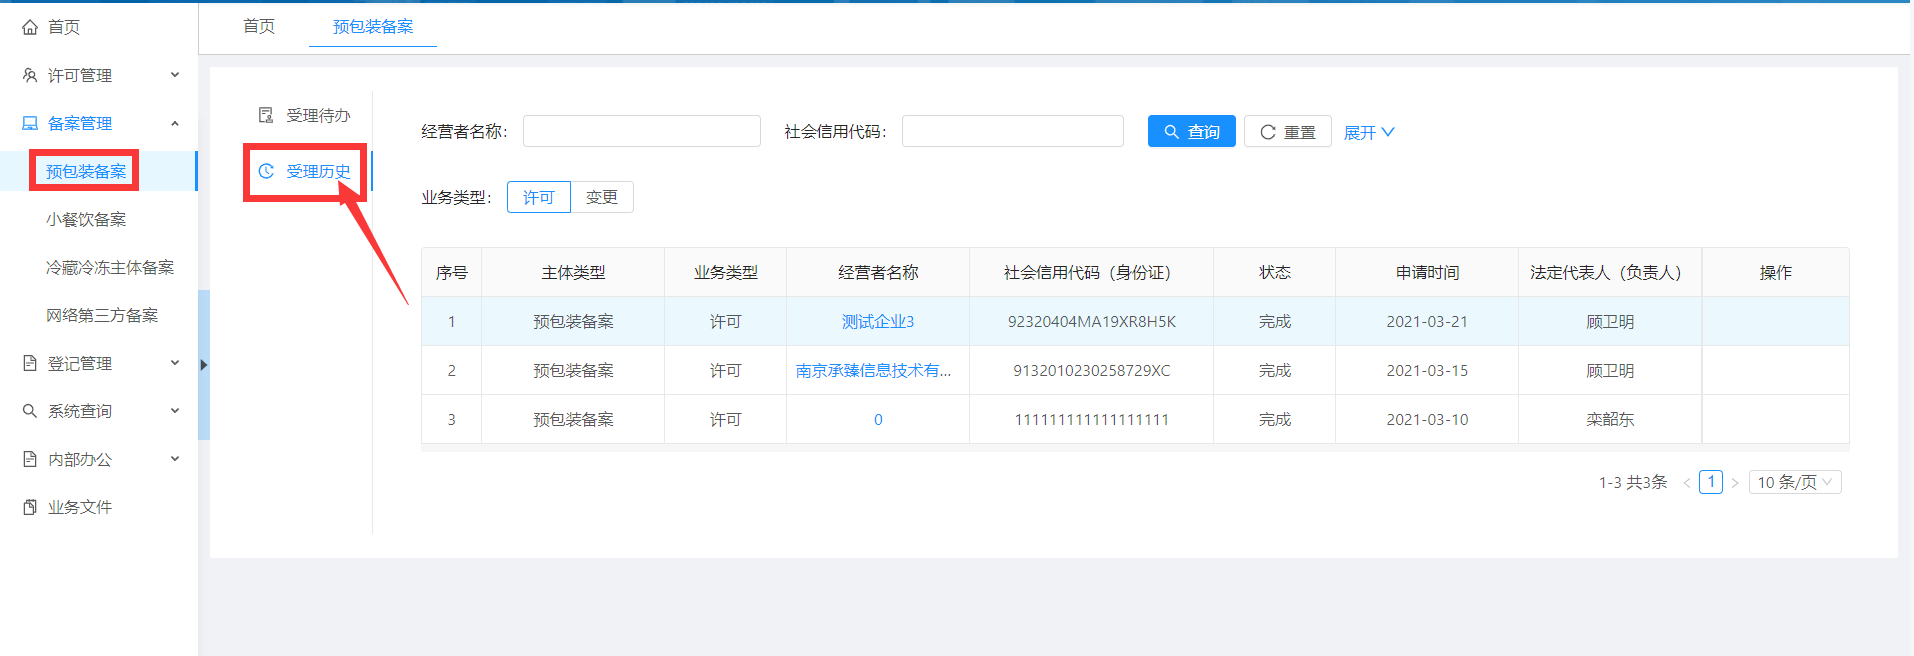Viewport: 1914px width, 656px height.
Task: Open 小餐饮备案 menu item
Action: point(86,219)
